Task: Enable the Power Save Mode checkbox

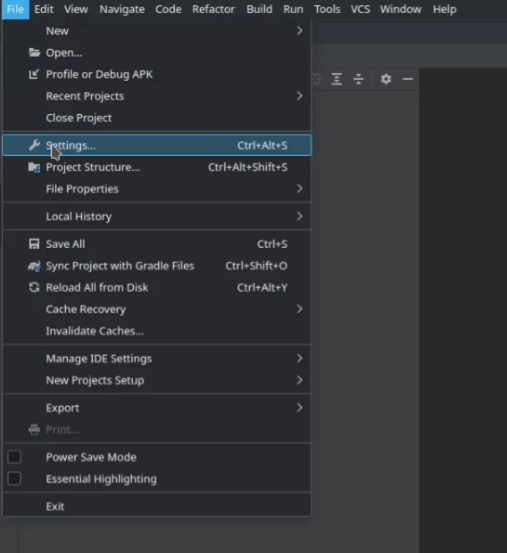Action: point(14,457)
